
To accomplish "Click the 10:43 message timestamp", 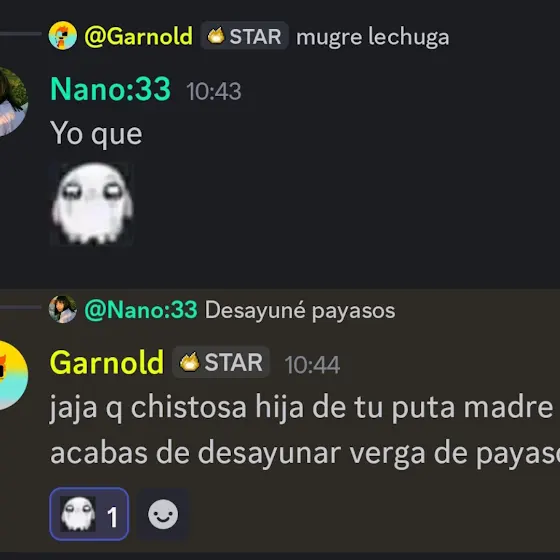I will 214,91.
